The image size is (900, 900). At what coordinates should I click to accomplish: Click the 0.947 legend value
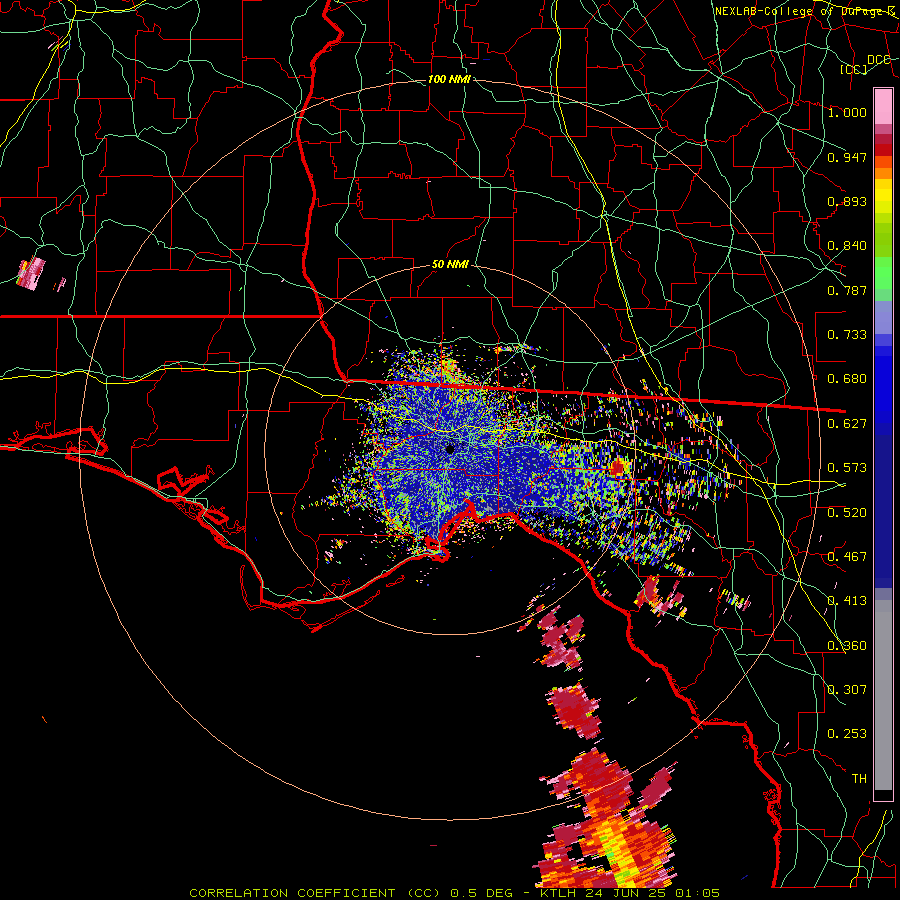(847, 157)
